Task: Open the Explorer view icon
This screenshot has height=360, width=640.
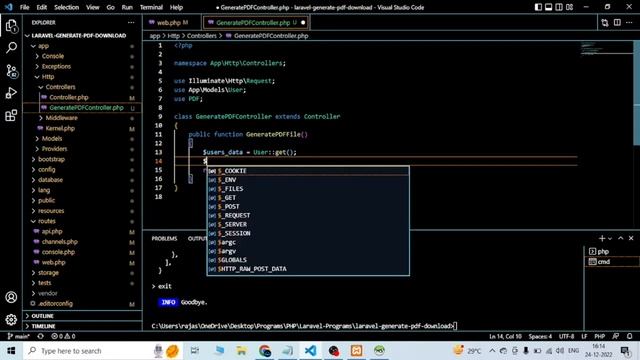Action: tap(11, 26)
